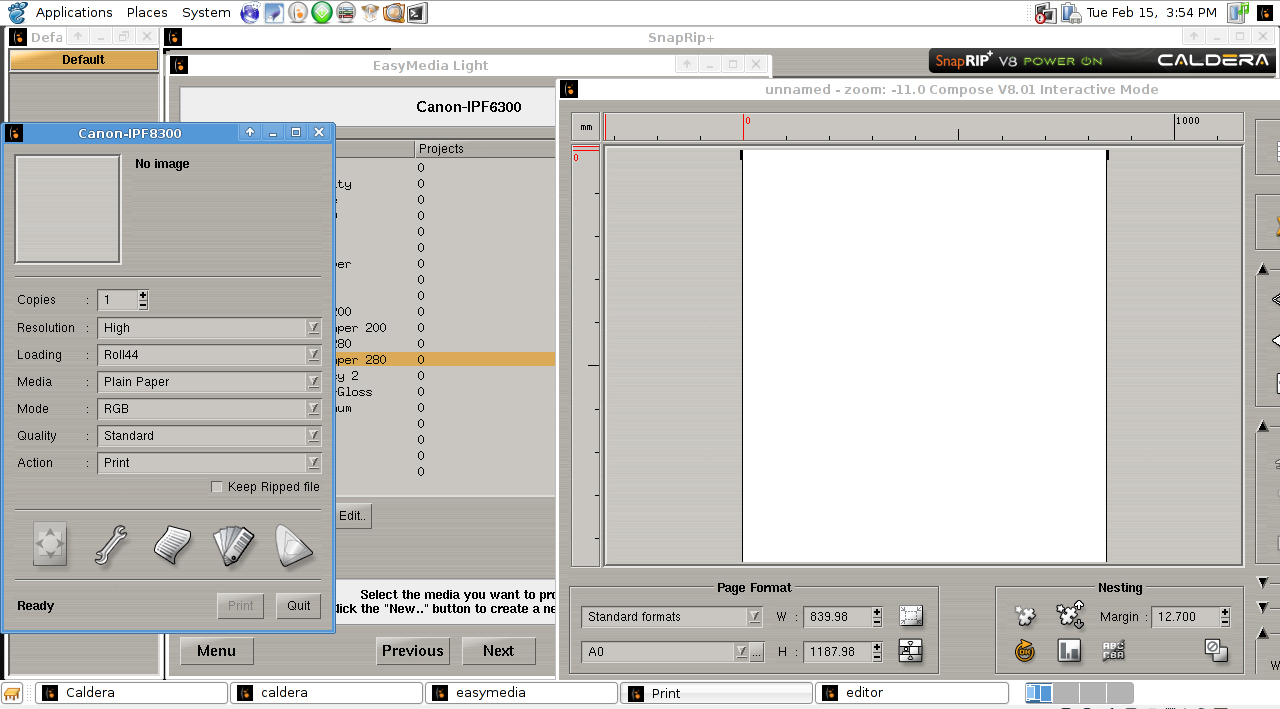Screen dimensions: 1280x709
Task: Open the Applications menu
Action: pyautogui.click(x=74, y=12)
